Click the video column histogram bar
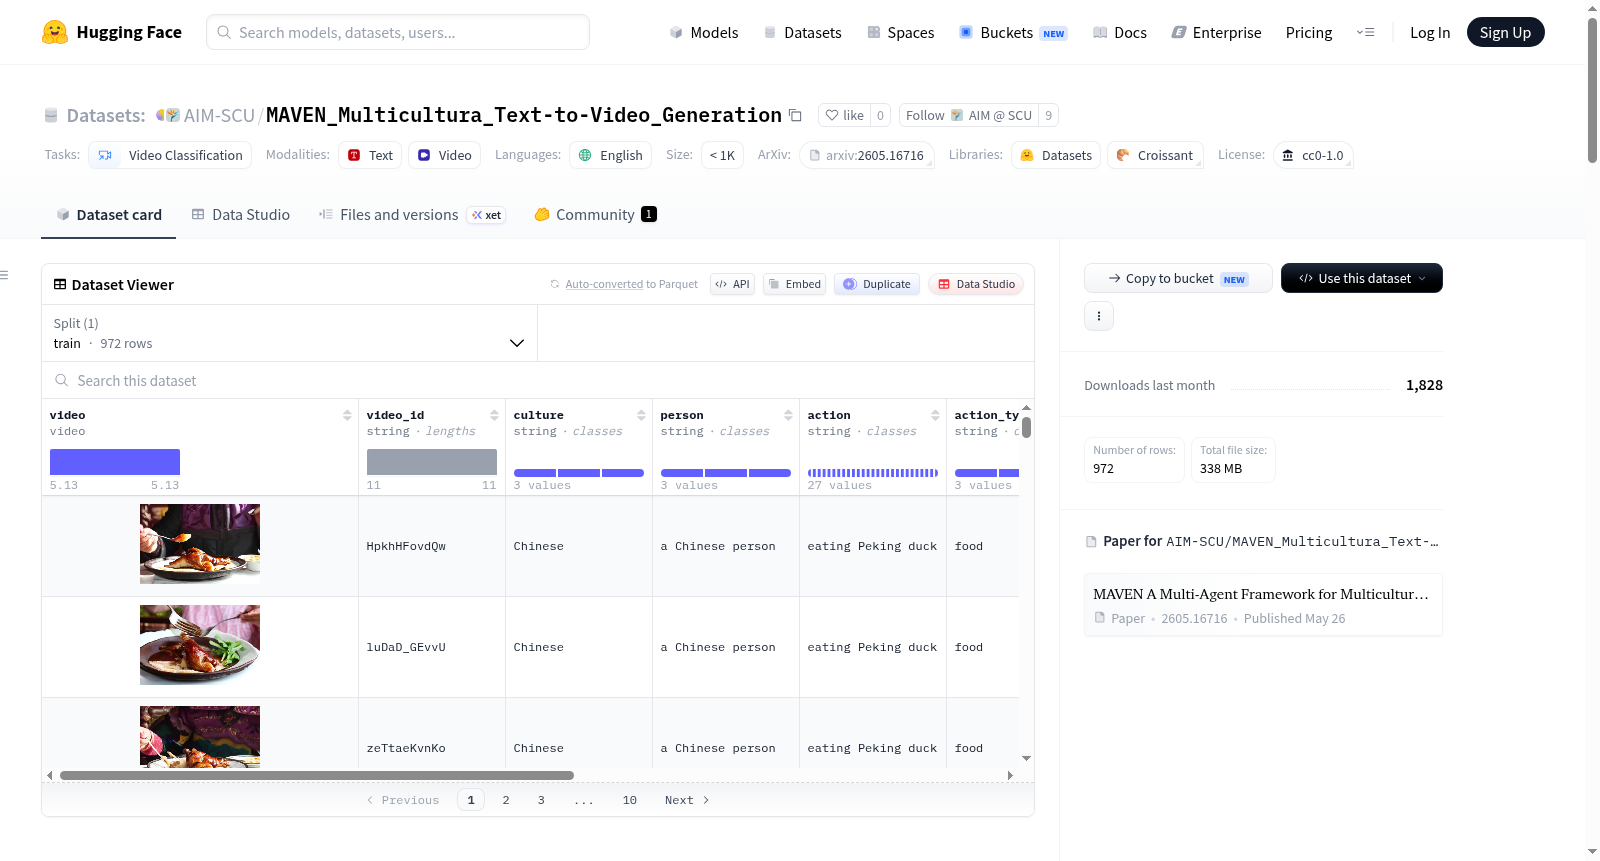Image resolution: width=1600 pixels, height=861 pixels. point(115,462)
